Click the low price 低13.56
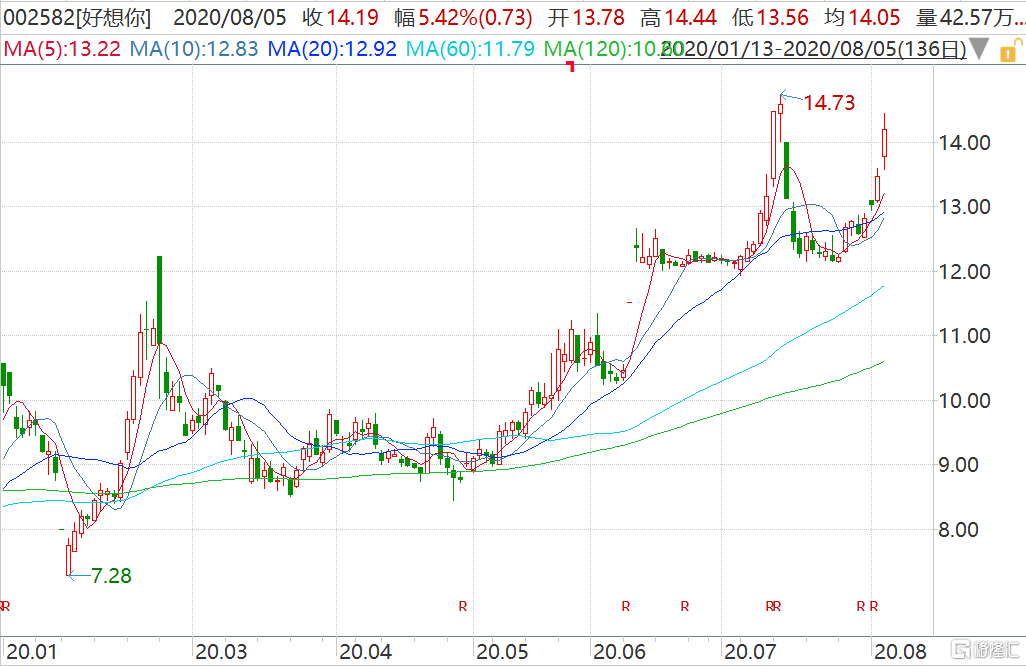This screenshot has width=1026, height=666. tap(770, 18)
